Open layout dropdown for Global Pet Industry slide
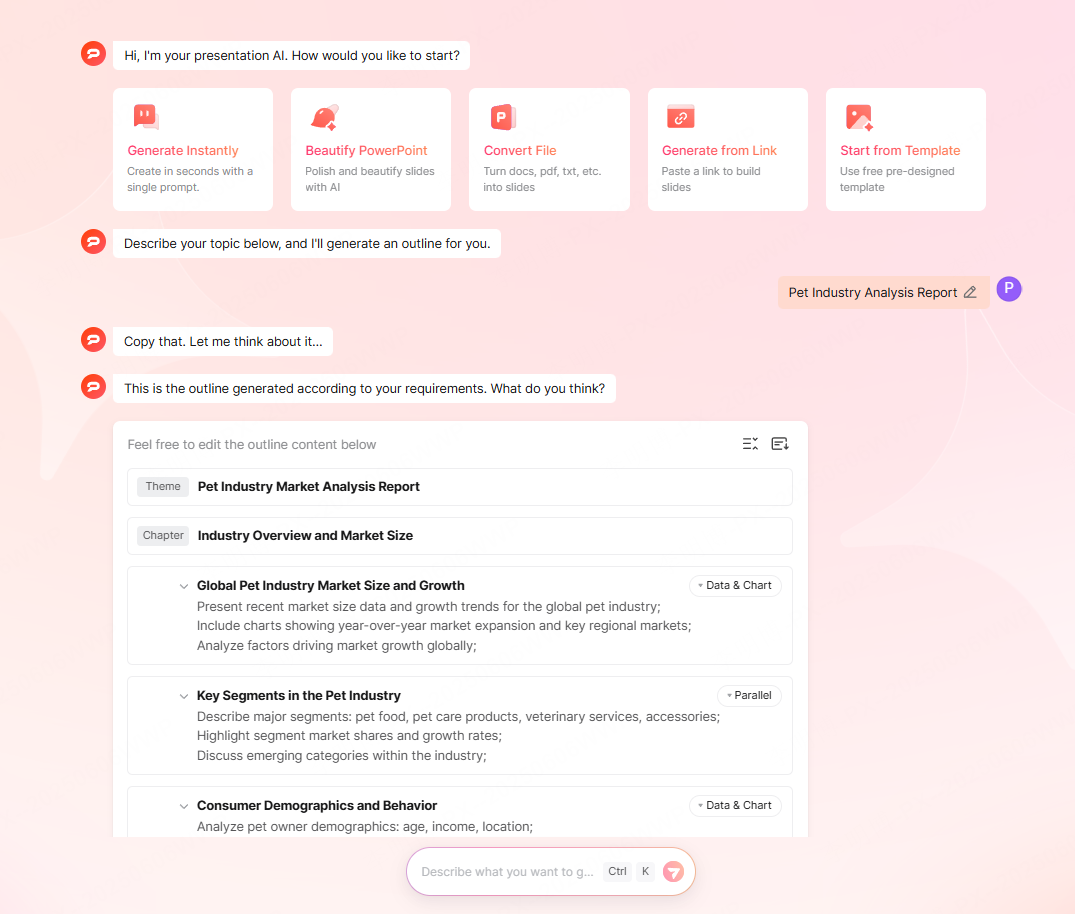The image size is (1075, 914). click(x=735, y=586)
